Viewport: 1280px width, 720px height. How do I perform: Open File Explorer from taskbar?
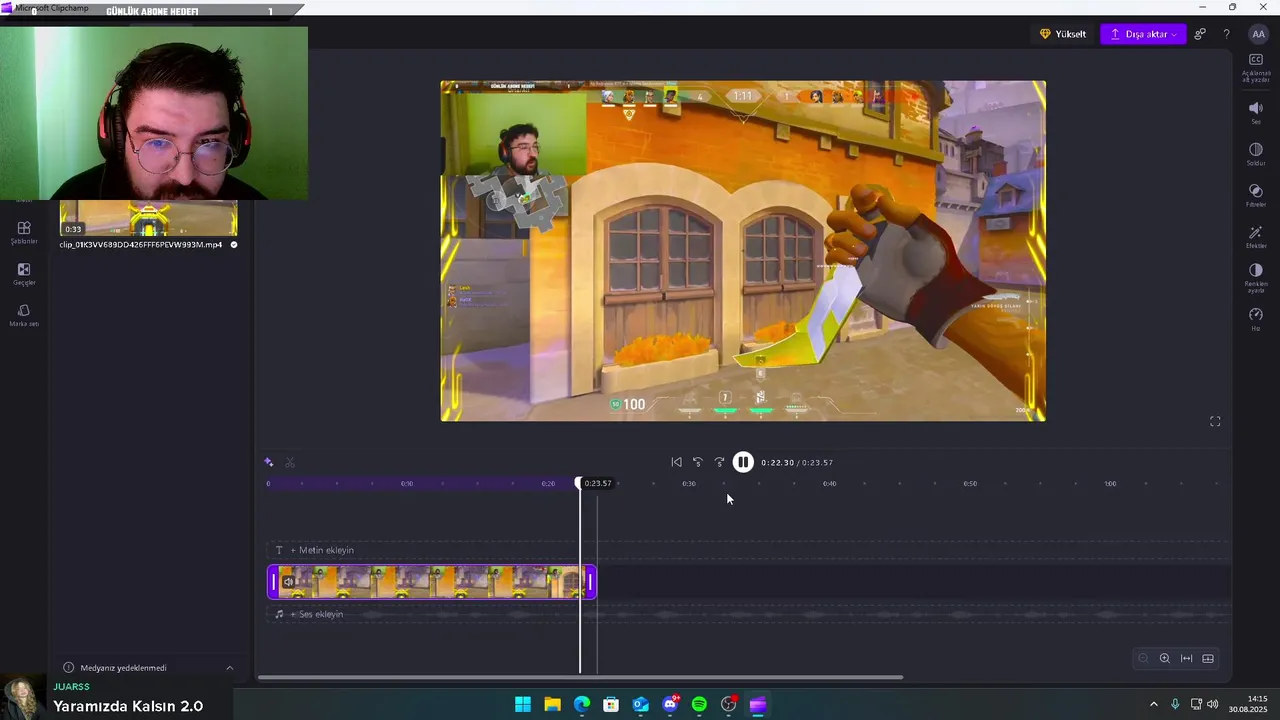(x=552, y=705)
